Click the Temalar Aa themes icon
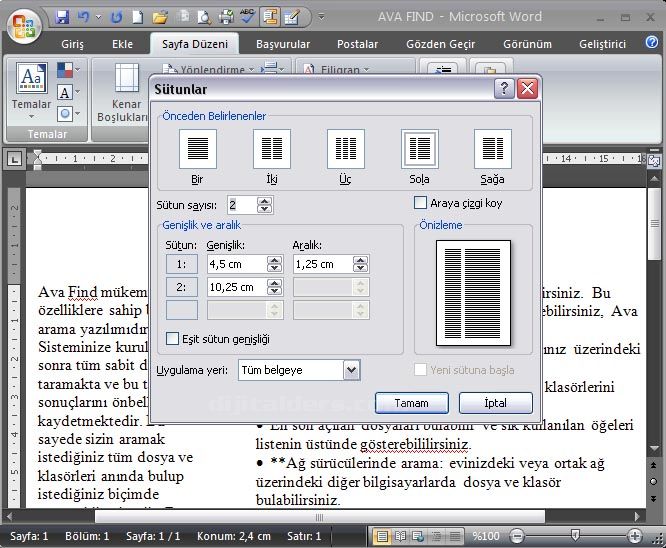Screen dimensions: 666x548 (31, 77)
